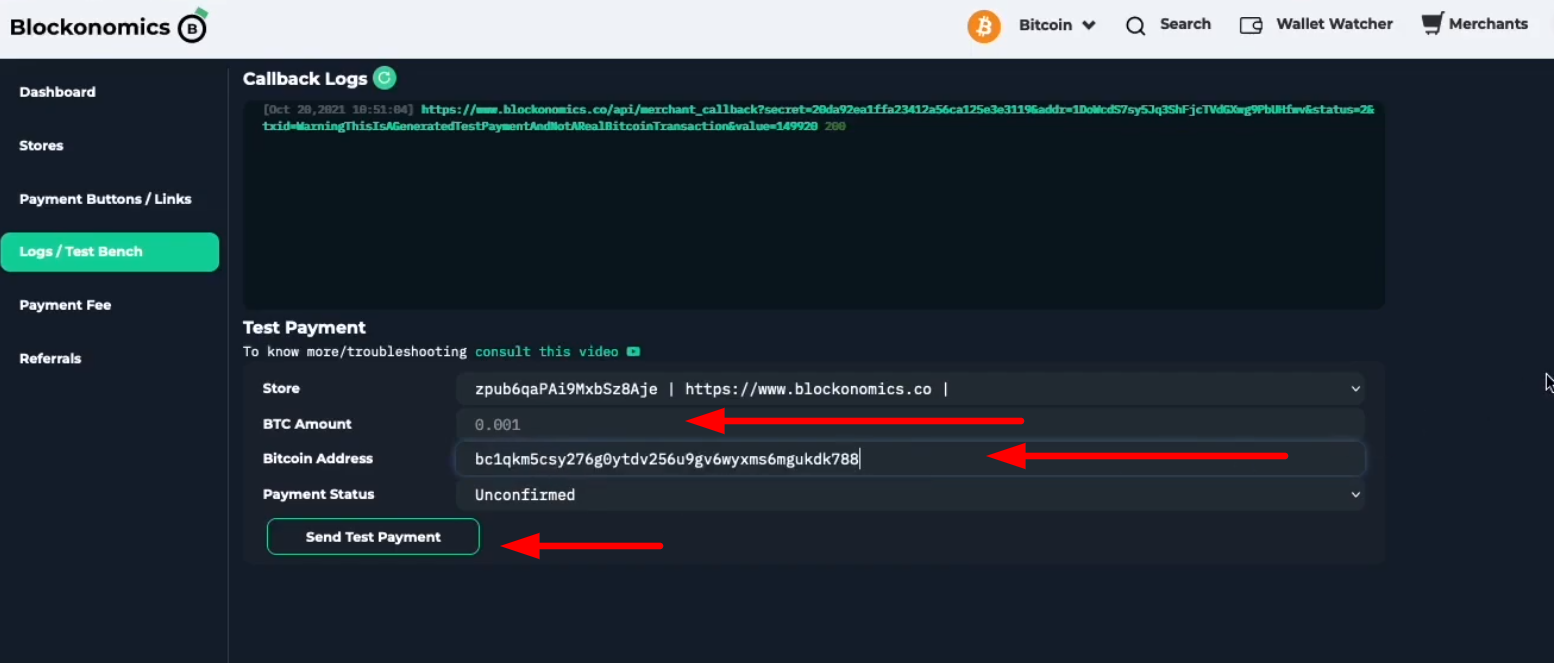Click the log timestamp Oct 20, 2021

click(338, 110)
